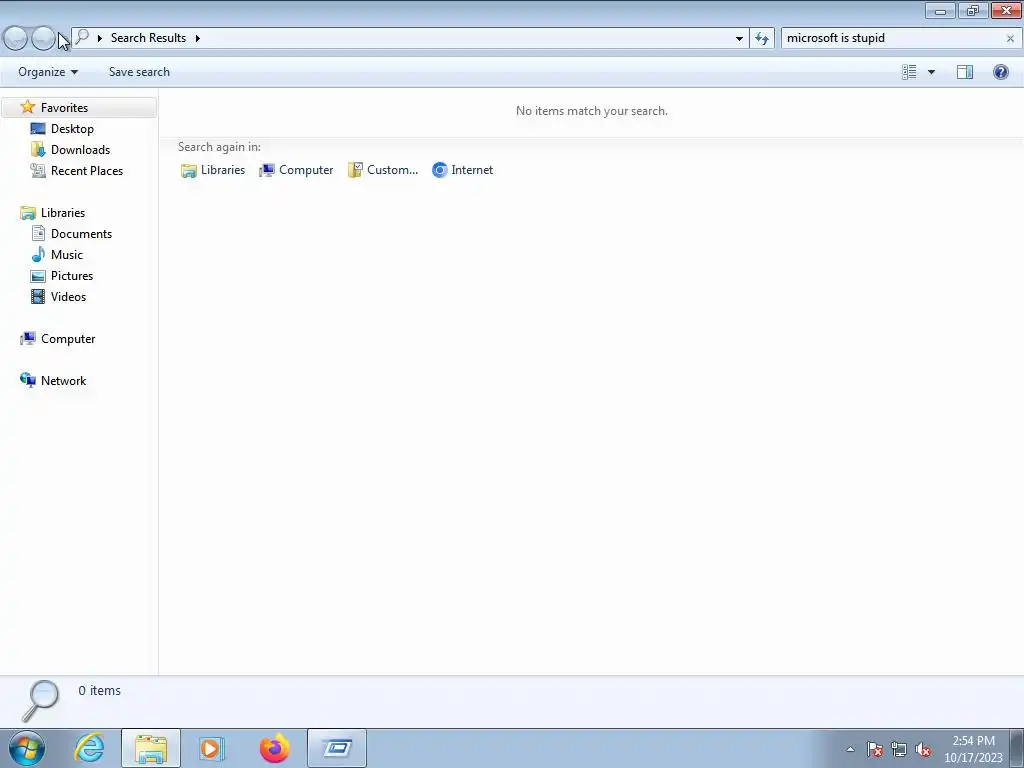Search again on the Internet

click(x=462, y=170)
